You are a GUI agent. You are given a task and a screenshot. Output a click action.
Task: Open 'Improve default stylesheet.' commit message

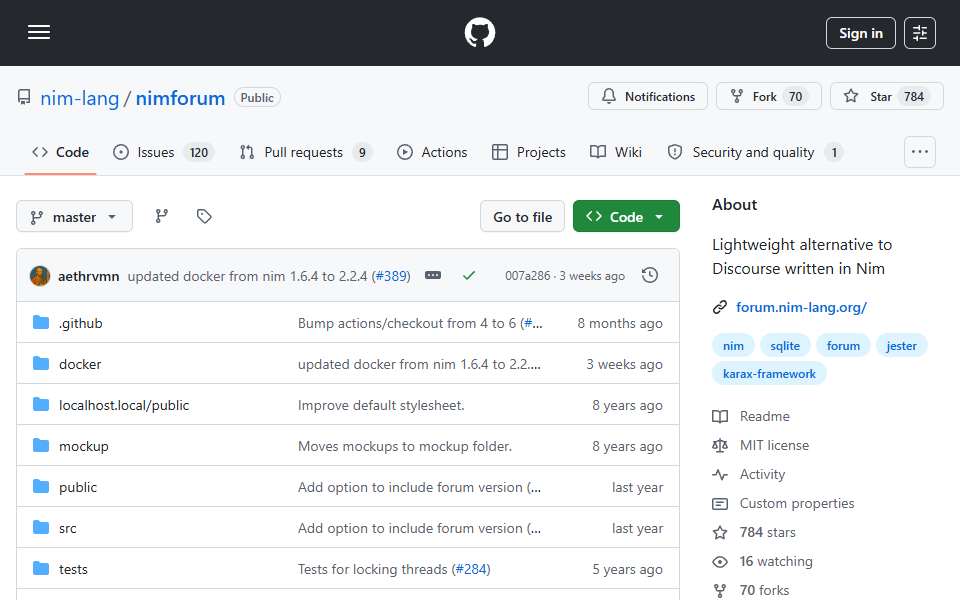pyautogui.click(x=381, y=405)
